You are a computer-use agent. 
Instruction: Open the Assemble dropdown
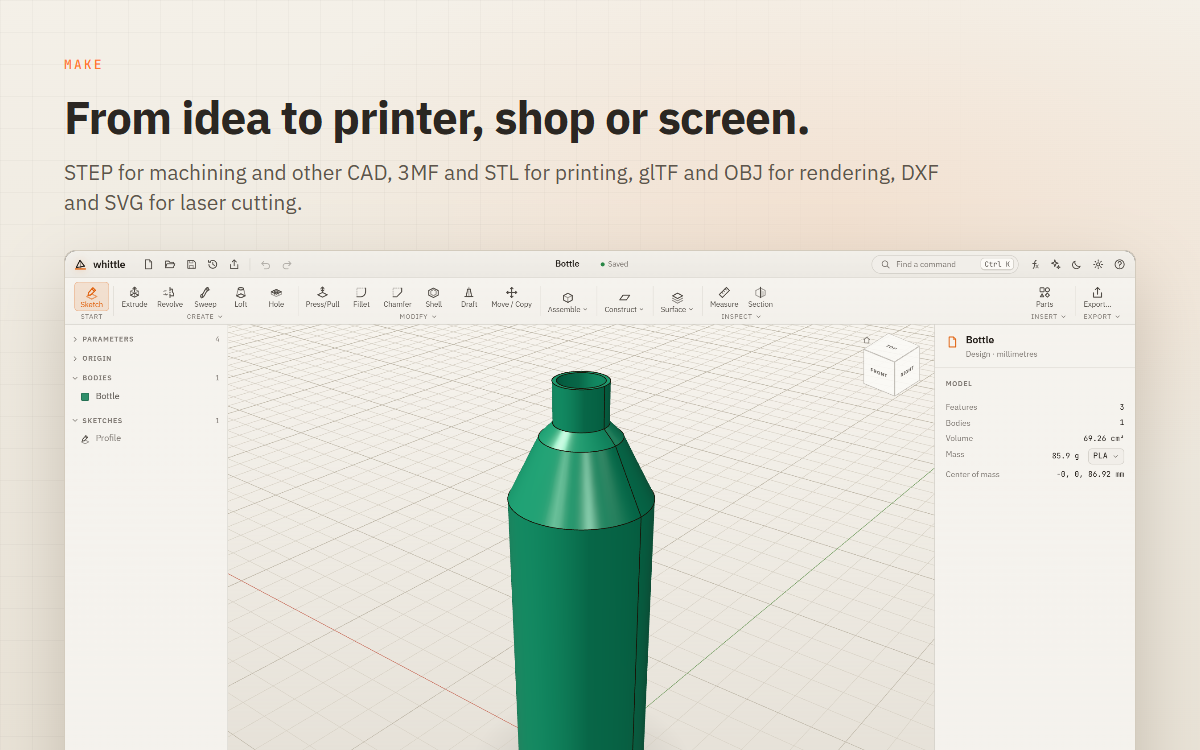567,301
